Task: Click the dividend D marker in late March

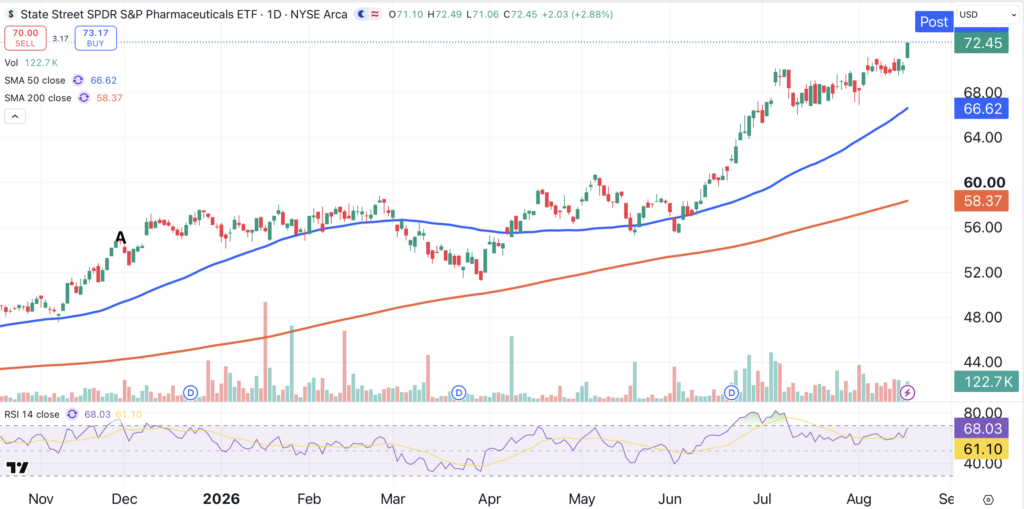Action: click(x=459, y=393)
